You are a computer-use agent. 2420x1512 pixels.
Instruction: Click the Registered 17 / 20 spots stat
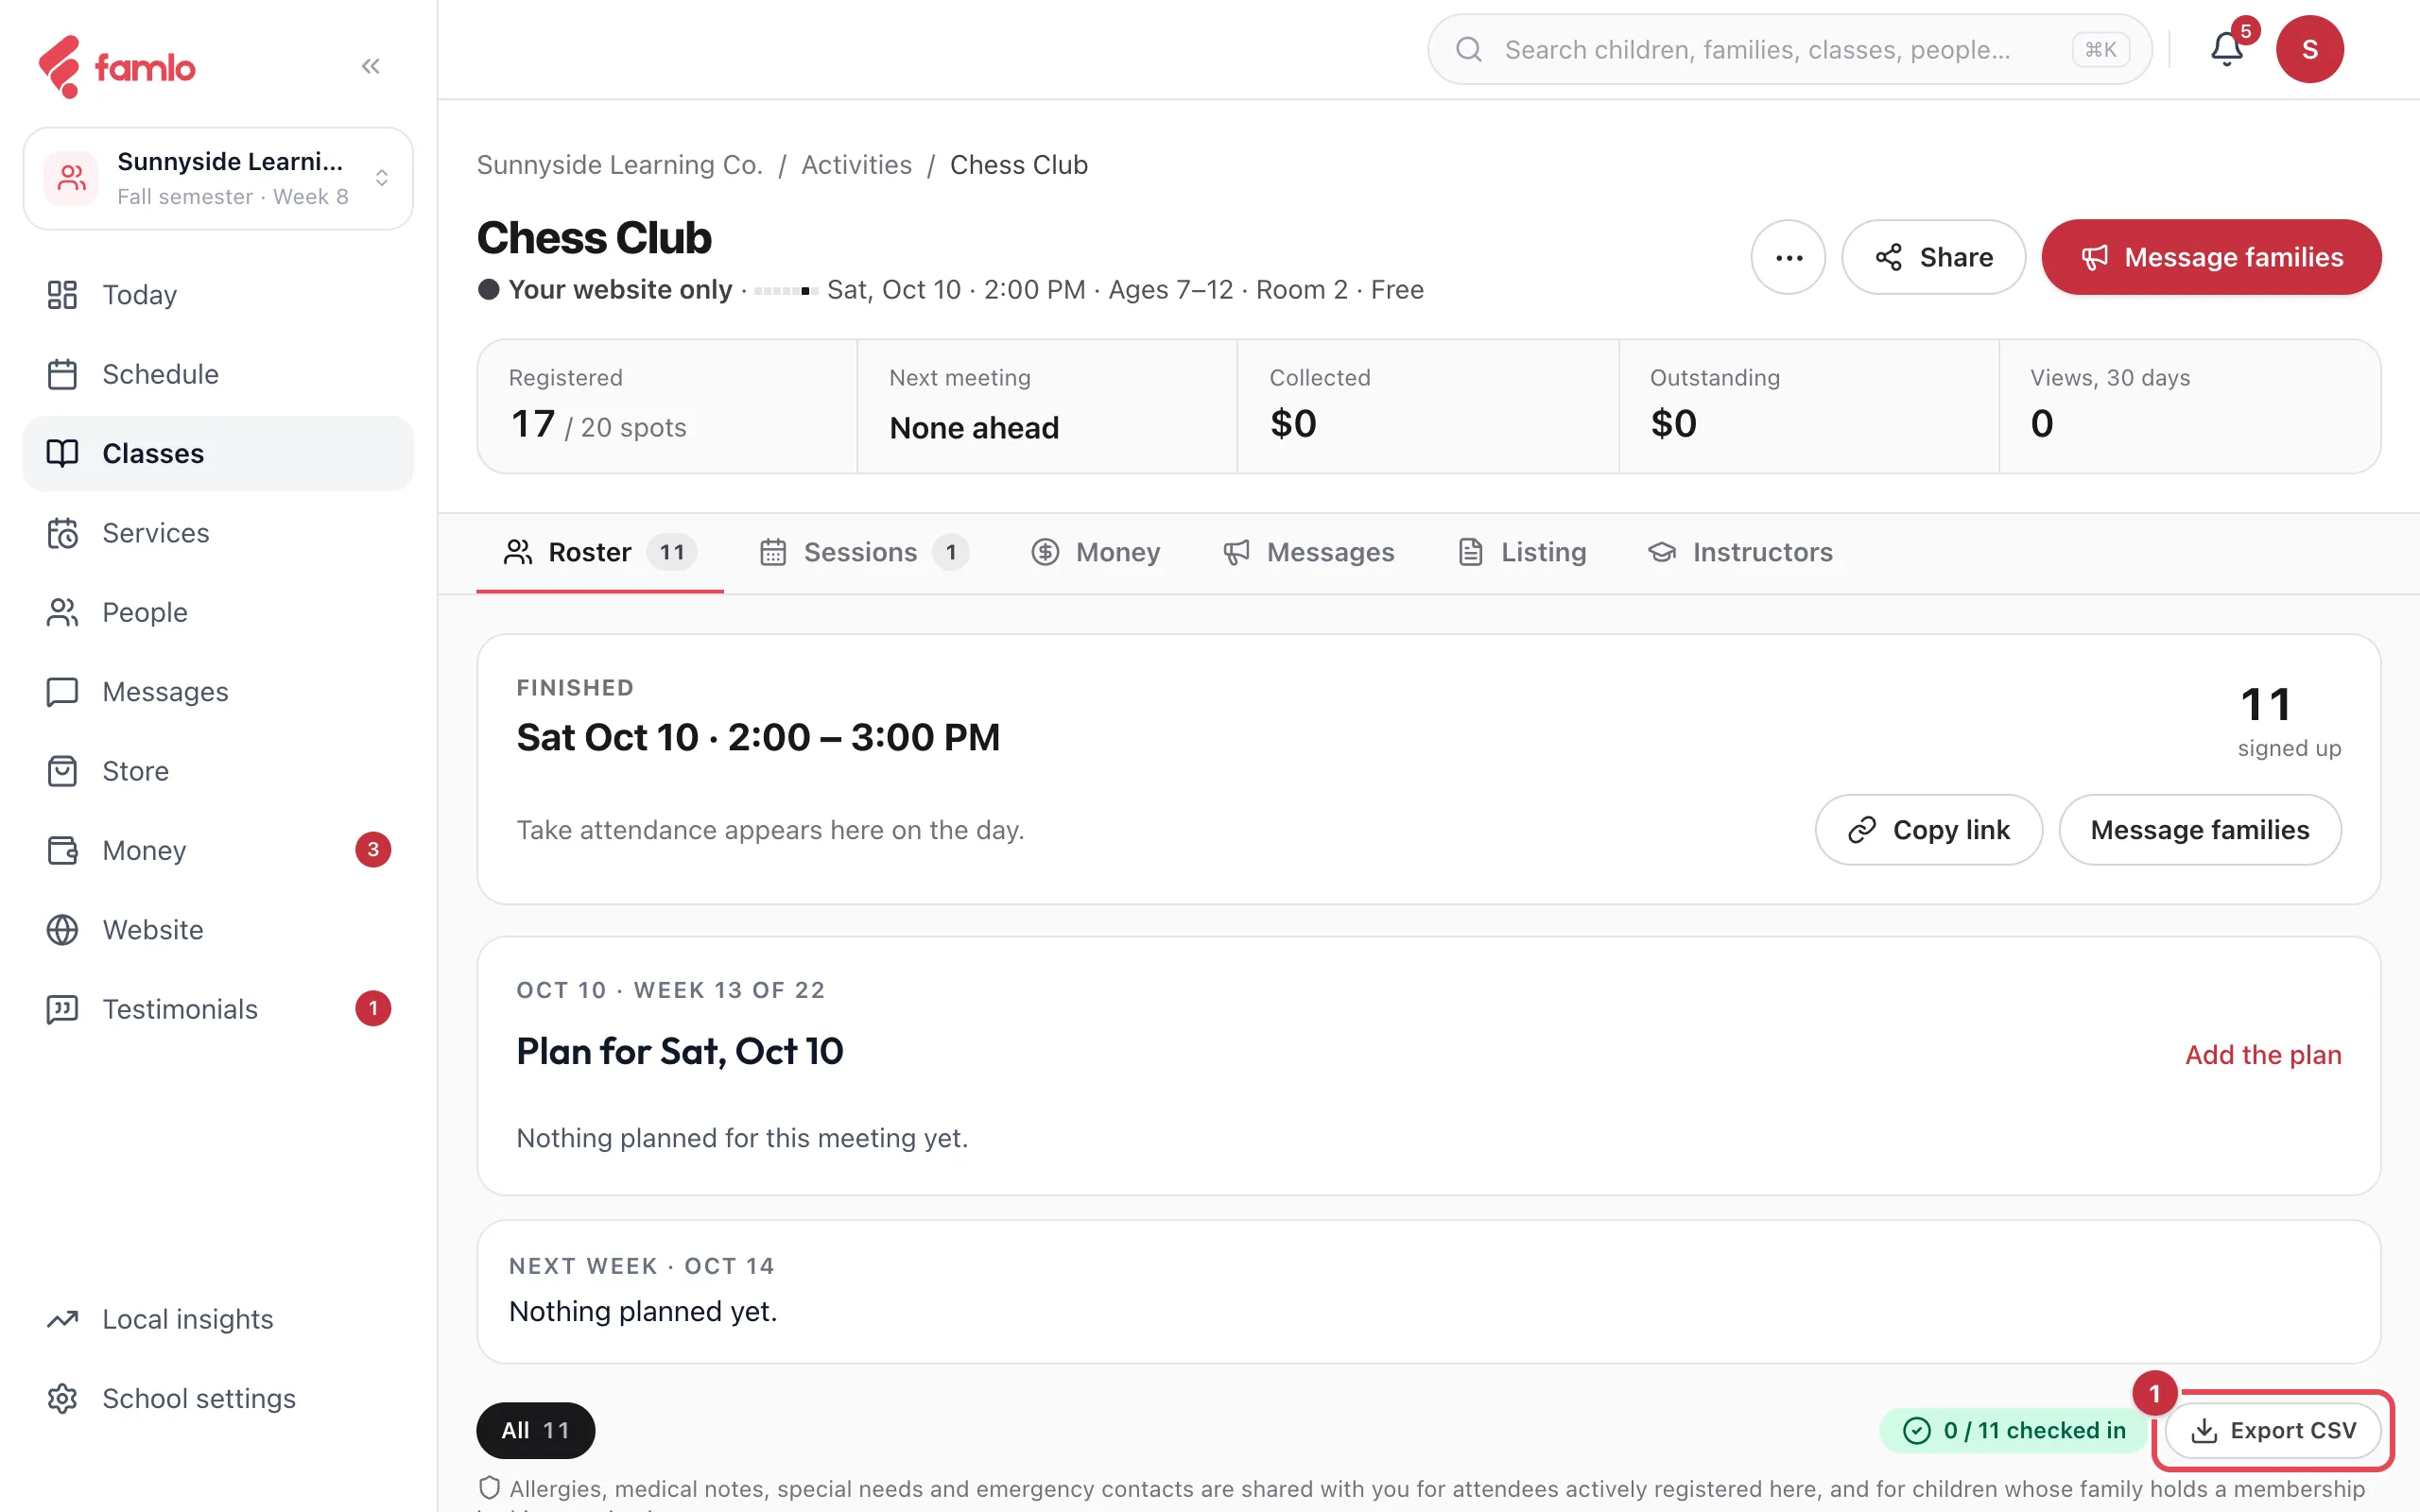pos(667,406)
